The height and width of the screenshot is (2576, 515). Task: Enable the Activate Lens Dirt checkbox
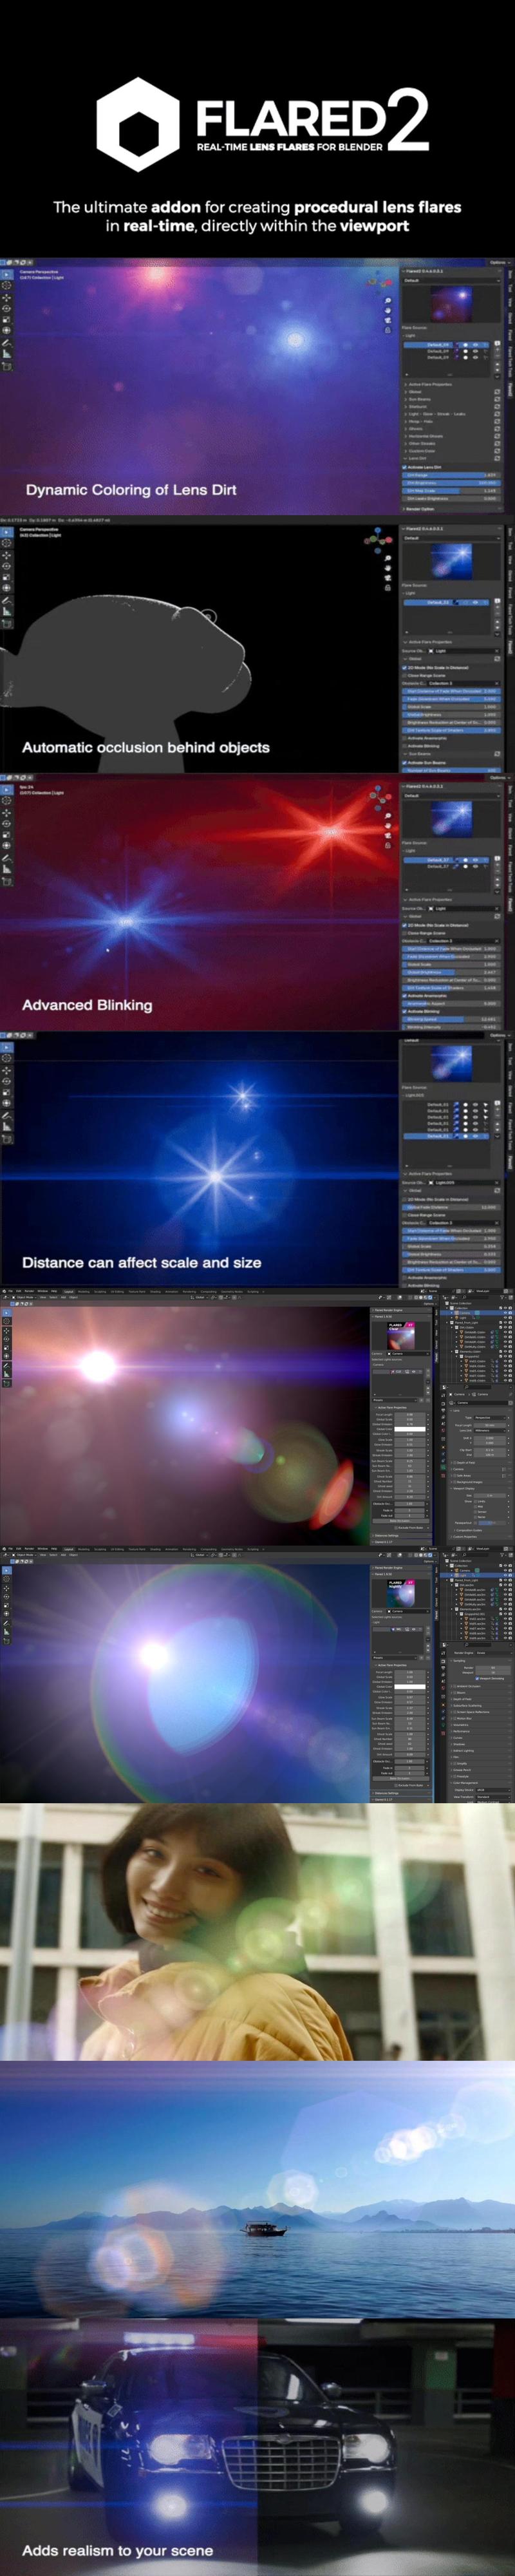(x=405, y=467)
